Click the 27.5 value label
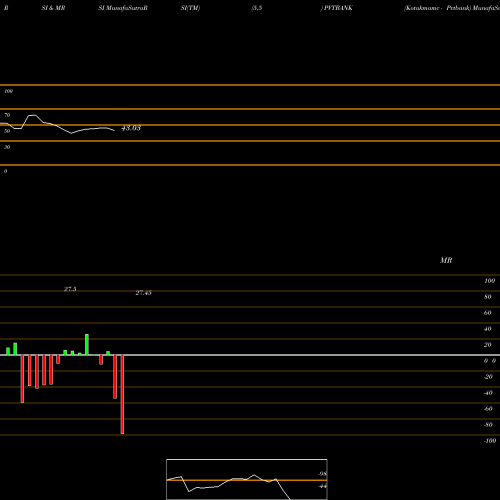Viewport: 500px width, 500px height. click(x=70, y=289)
